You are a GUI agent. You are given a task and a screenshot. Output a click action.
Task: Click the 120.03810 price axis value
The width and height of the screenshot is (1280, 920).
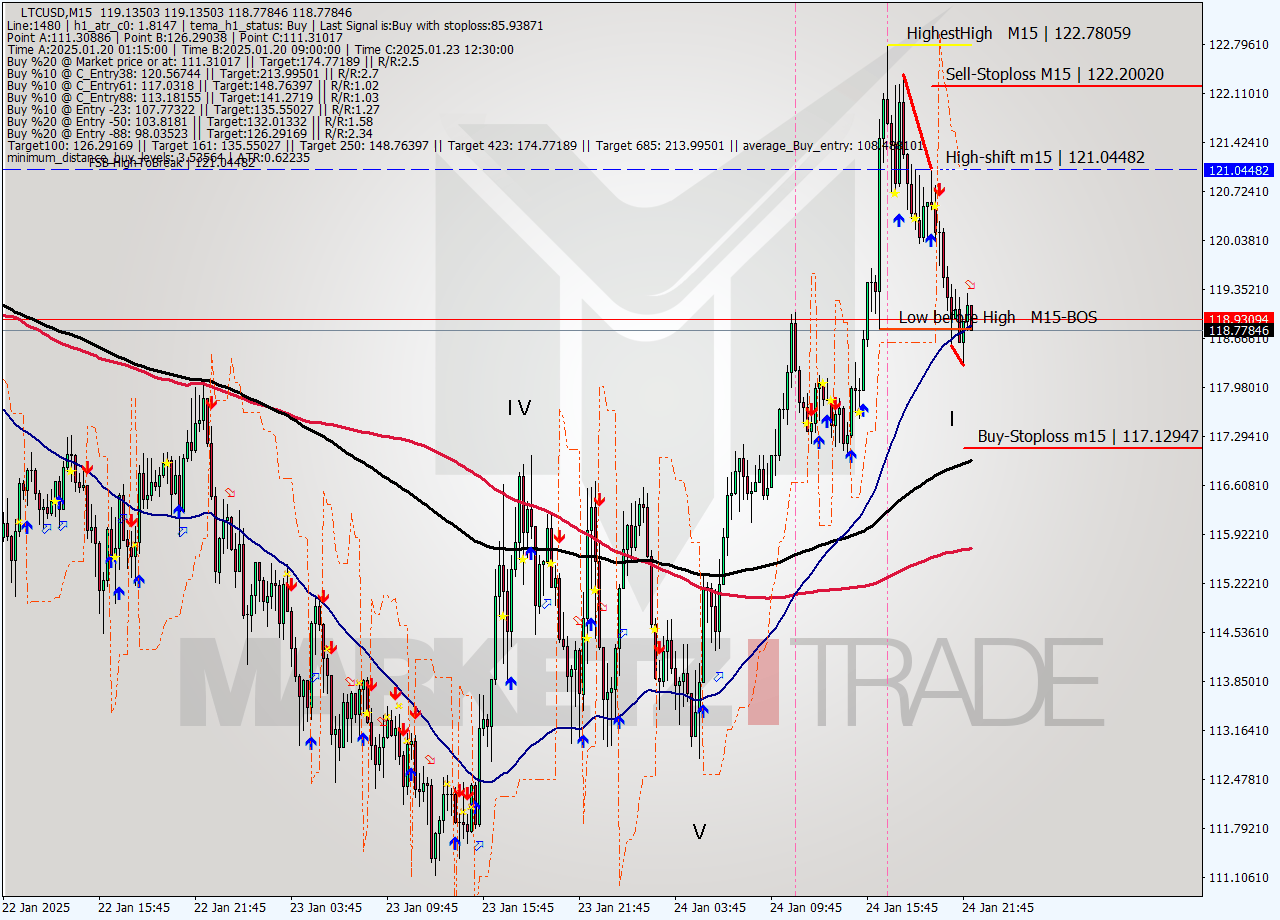[x=1239, y=240]
